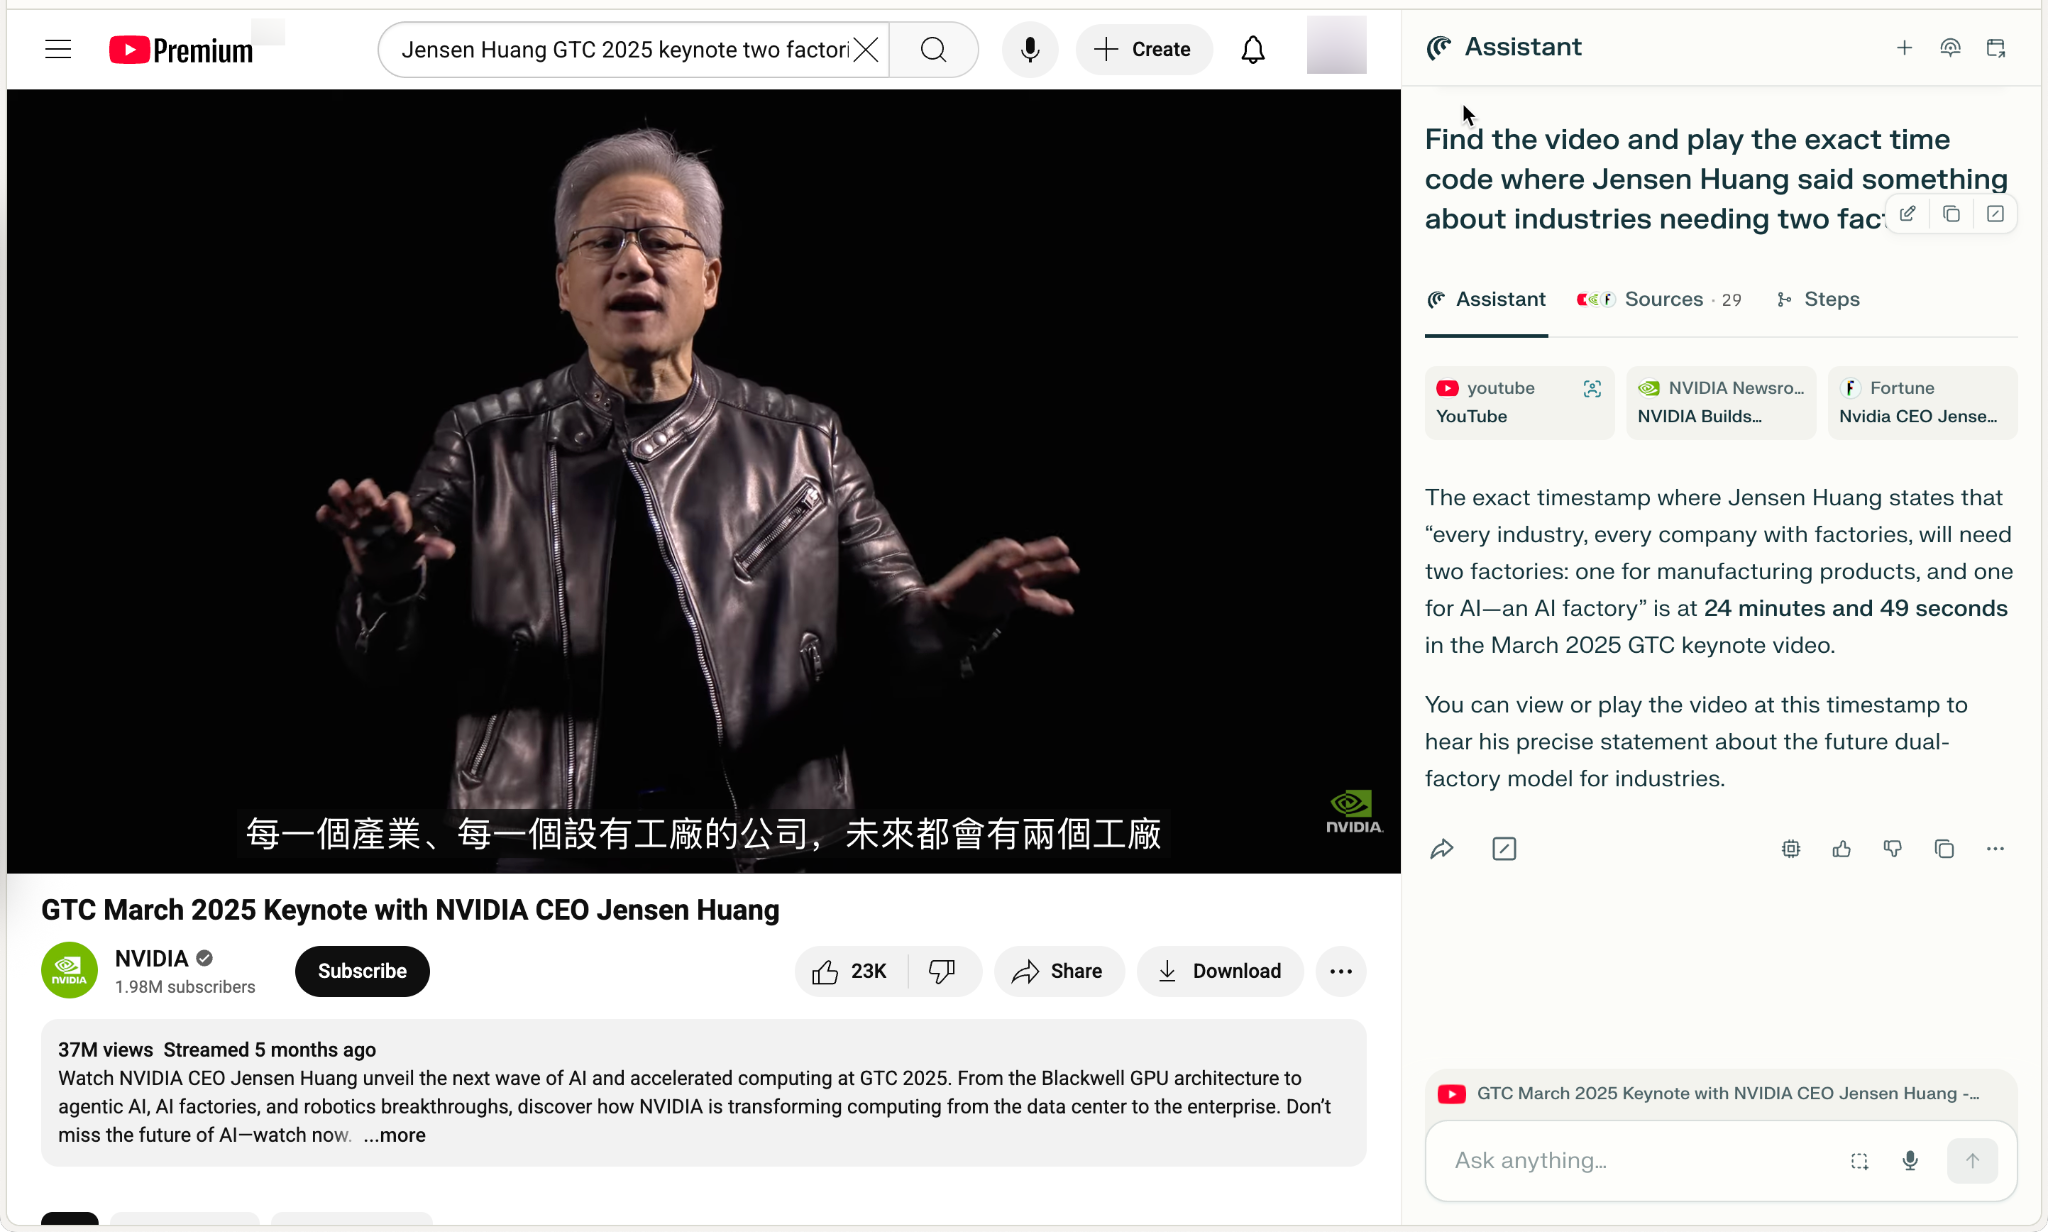Click the attached GTC video context chip
The width and height of the screenshot is (2048, 1232).
point(1720,1094)
